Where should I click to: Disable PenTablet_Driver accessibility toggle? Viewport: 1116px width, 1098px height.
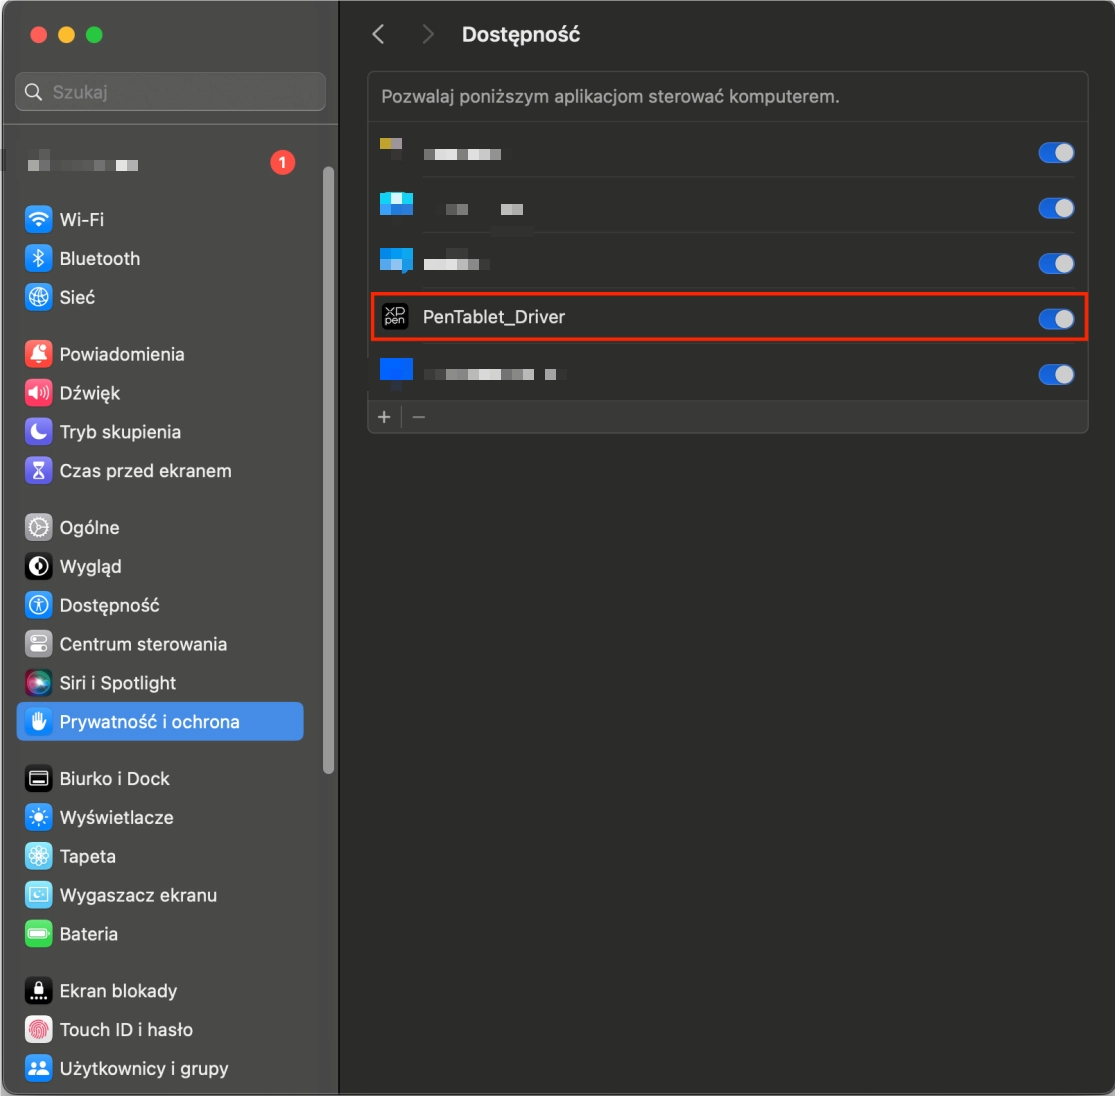[x=1056, y=318]
